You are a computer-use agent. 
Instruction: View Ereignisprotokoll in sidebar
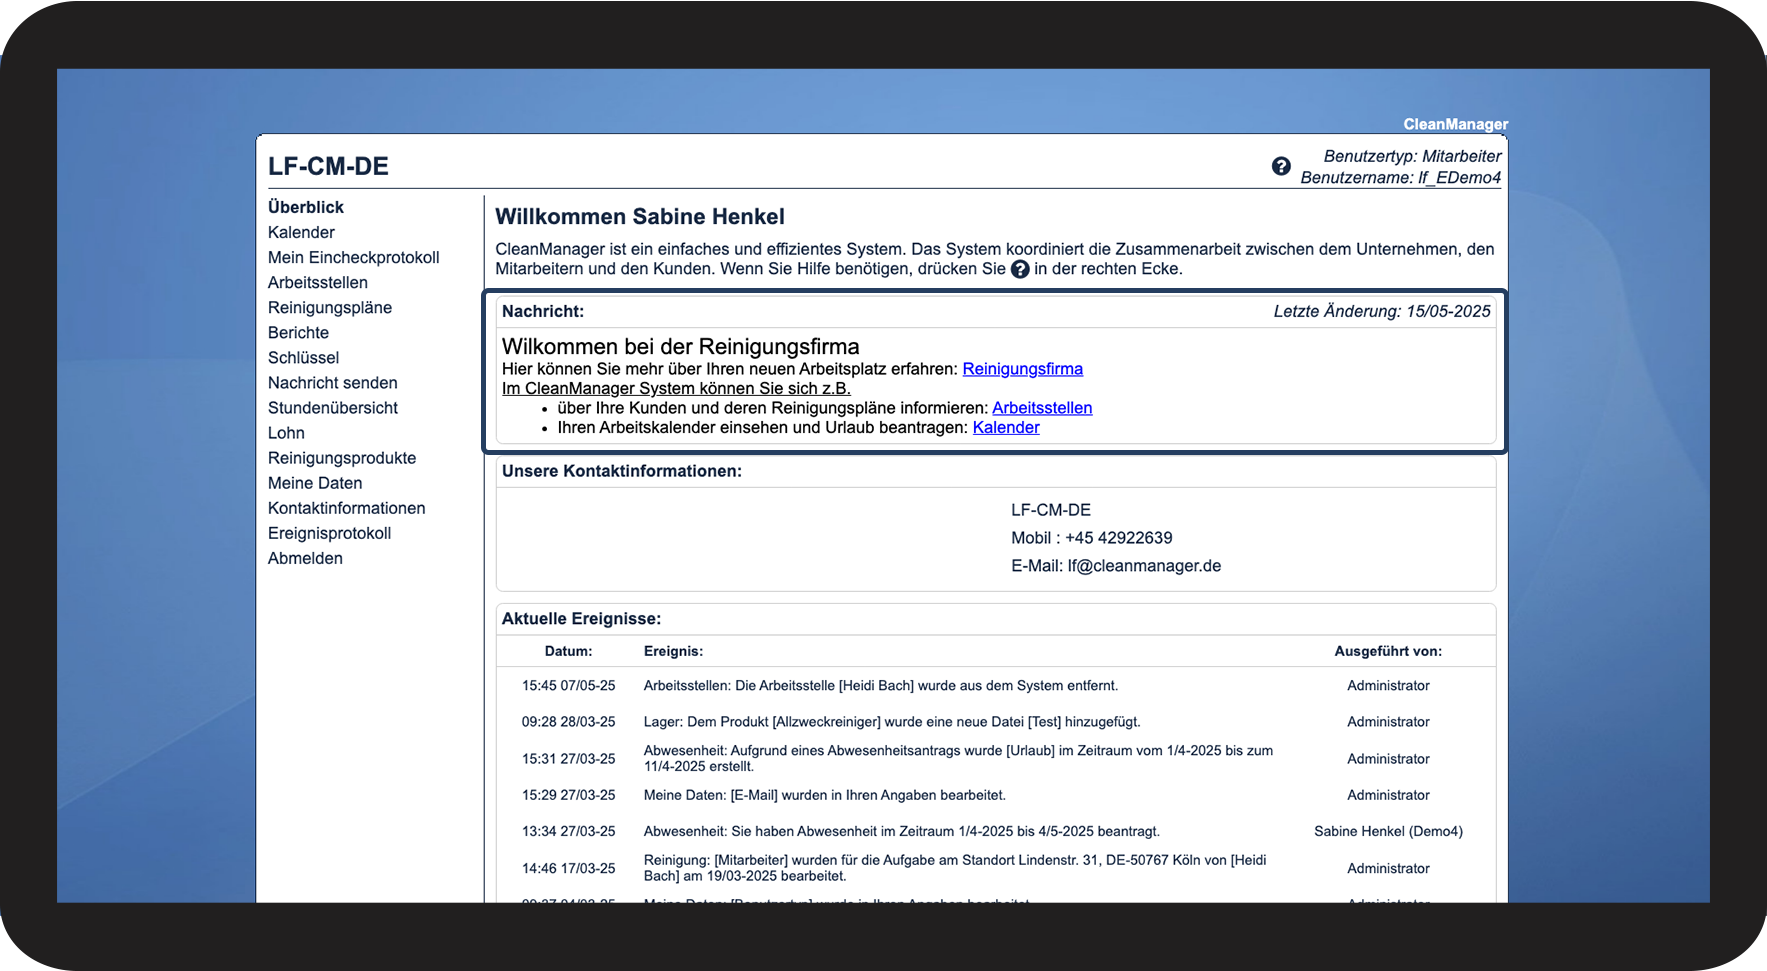(x=329, y=533)
